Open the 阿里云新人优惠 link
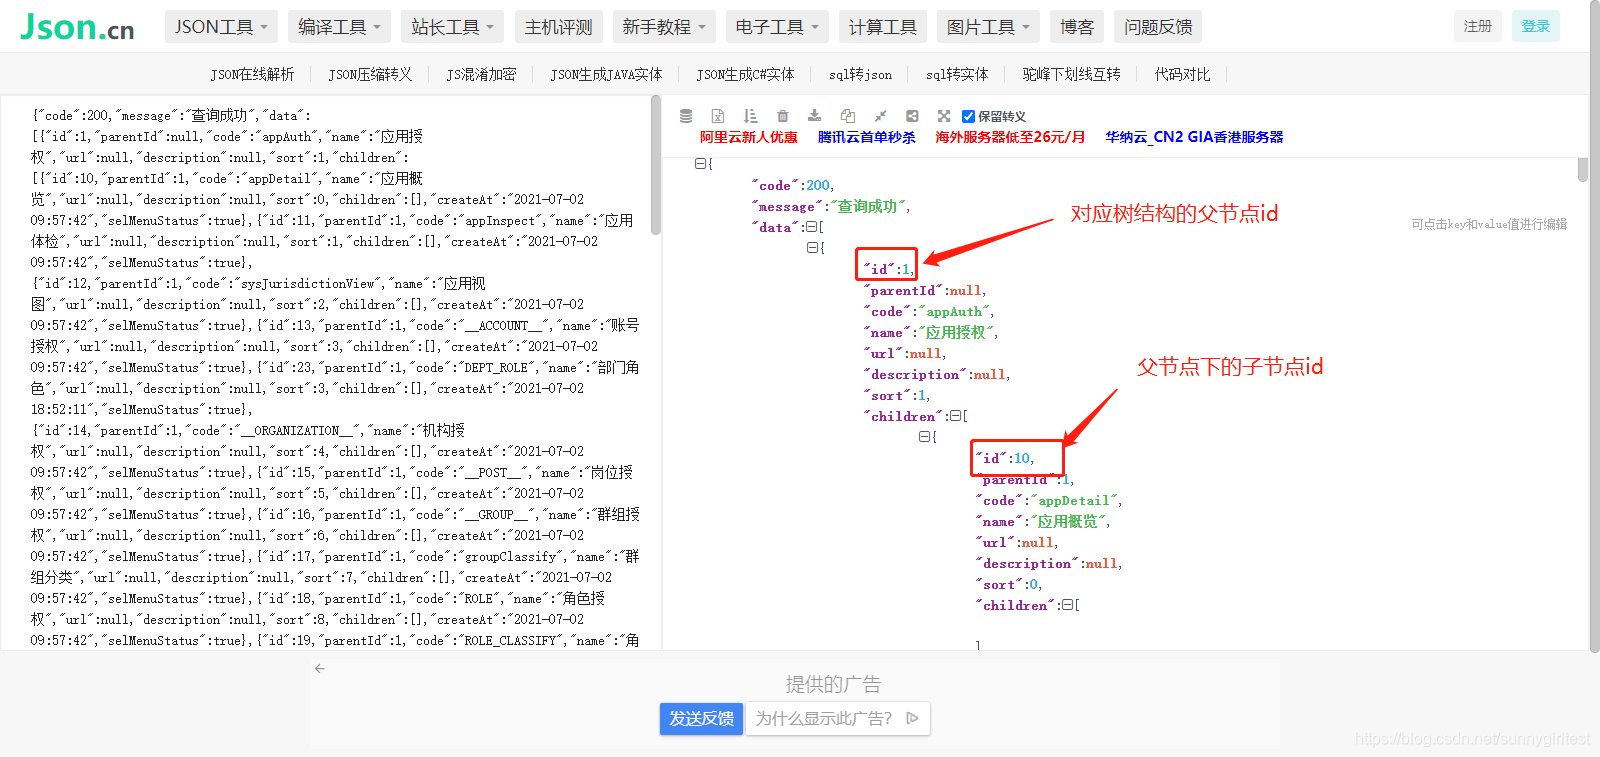 point(749,137)
